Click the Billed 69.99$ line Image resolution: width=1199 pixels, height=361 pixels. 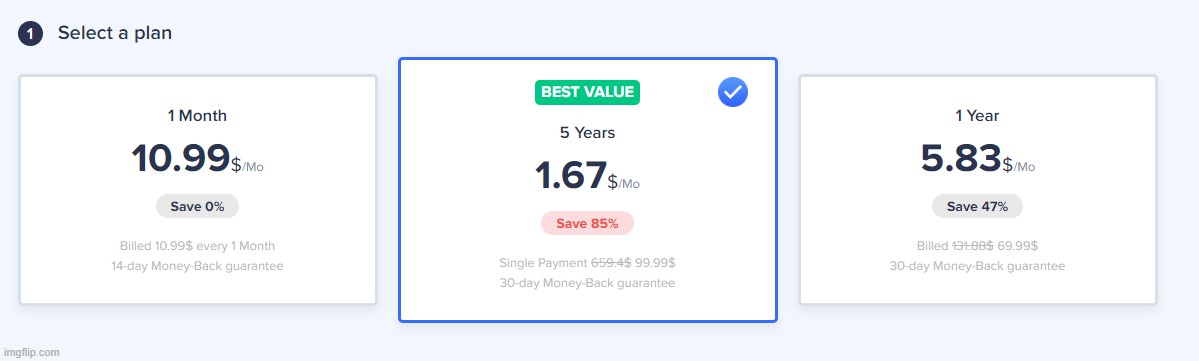pyautogui.click(x=977, y=246)
